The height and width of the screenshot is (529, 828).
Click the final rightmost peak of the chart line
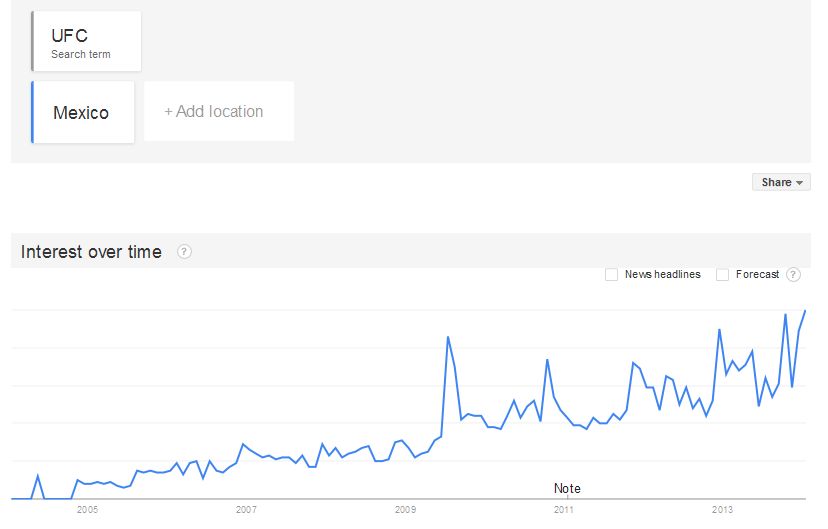[805, 311]
